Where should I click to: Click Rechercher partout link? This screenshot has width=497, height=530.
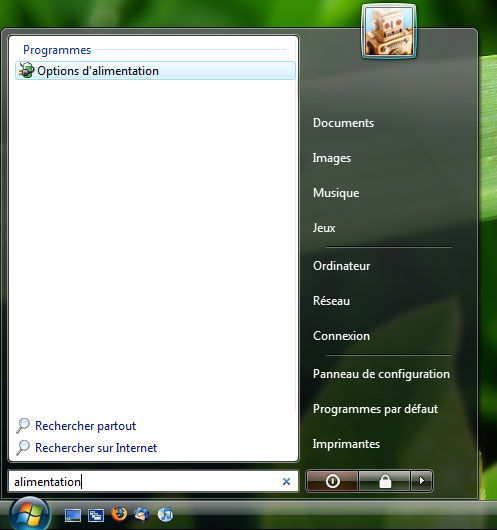(x=86, y=426)
